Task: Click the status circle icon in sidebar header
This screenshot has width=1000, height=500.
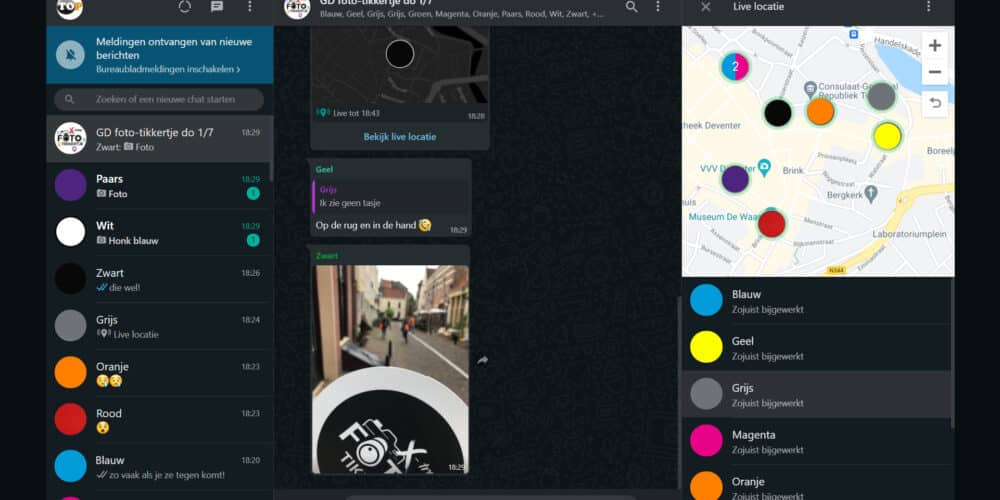Action: point(184,7)
